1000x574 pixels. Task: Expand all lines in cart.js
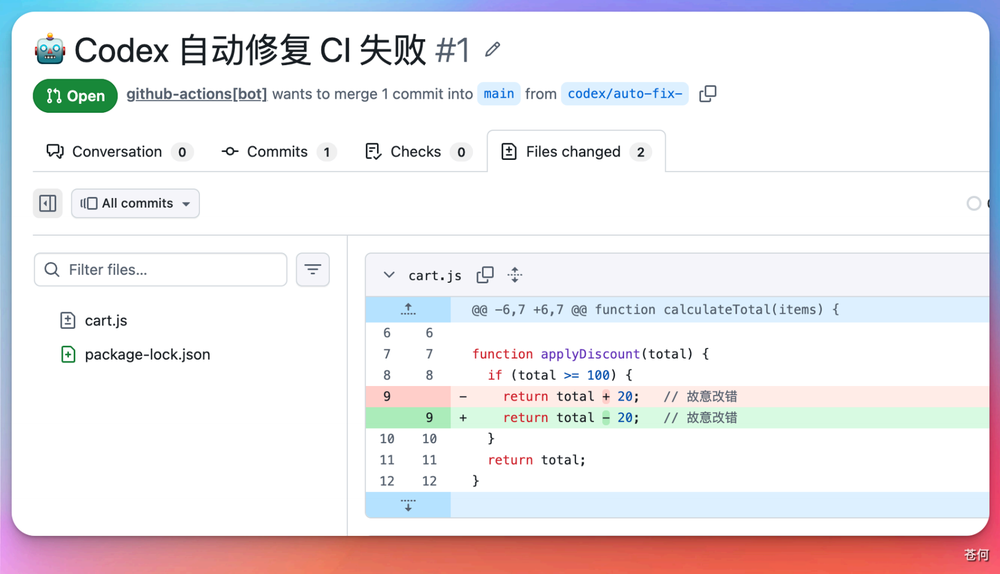[x=515, y=275]
